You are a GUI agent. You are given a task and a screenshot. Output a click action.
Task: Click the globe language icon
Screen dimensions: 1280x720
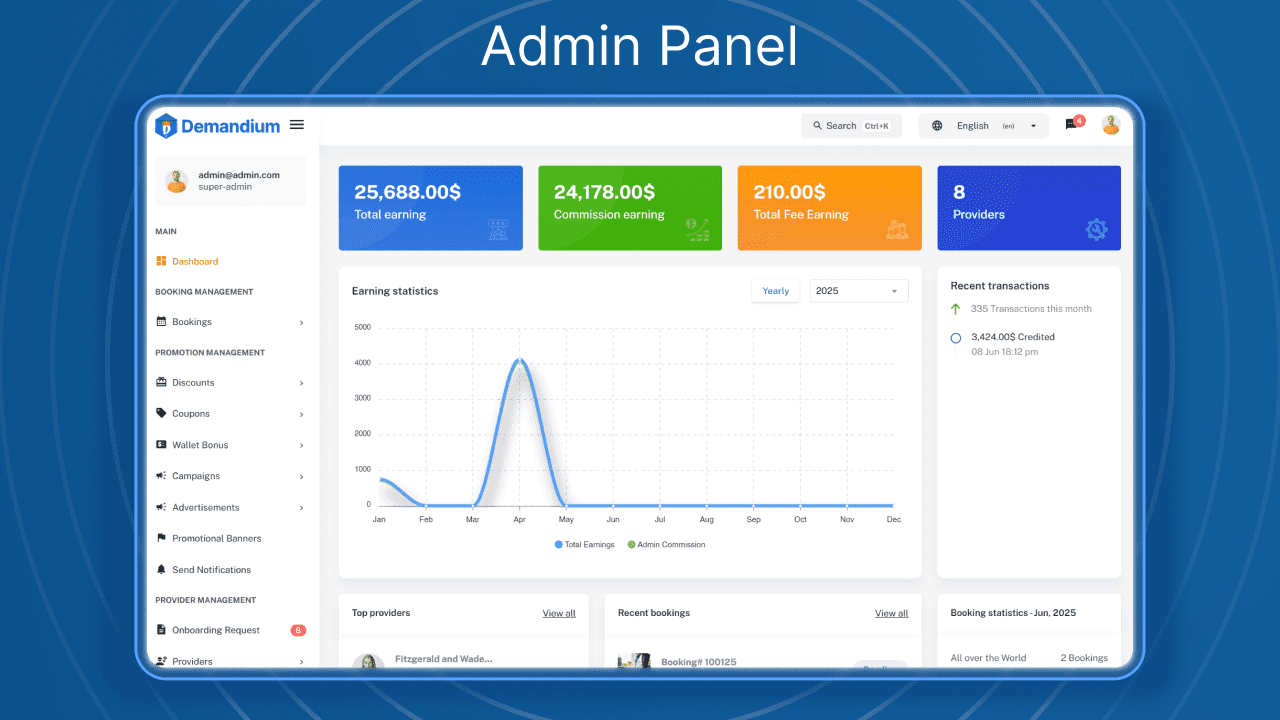pyautogui.click(x=937, y=125)
